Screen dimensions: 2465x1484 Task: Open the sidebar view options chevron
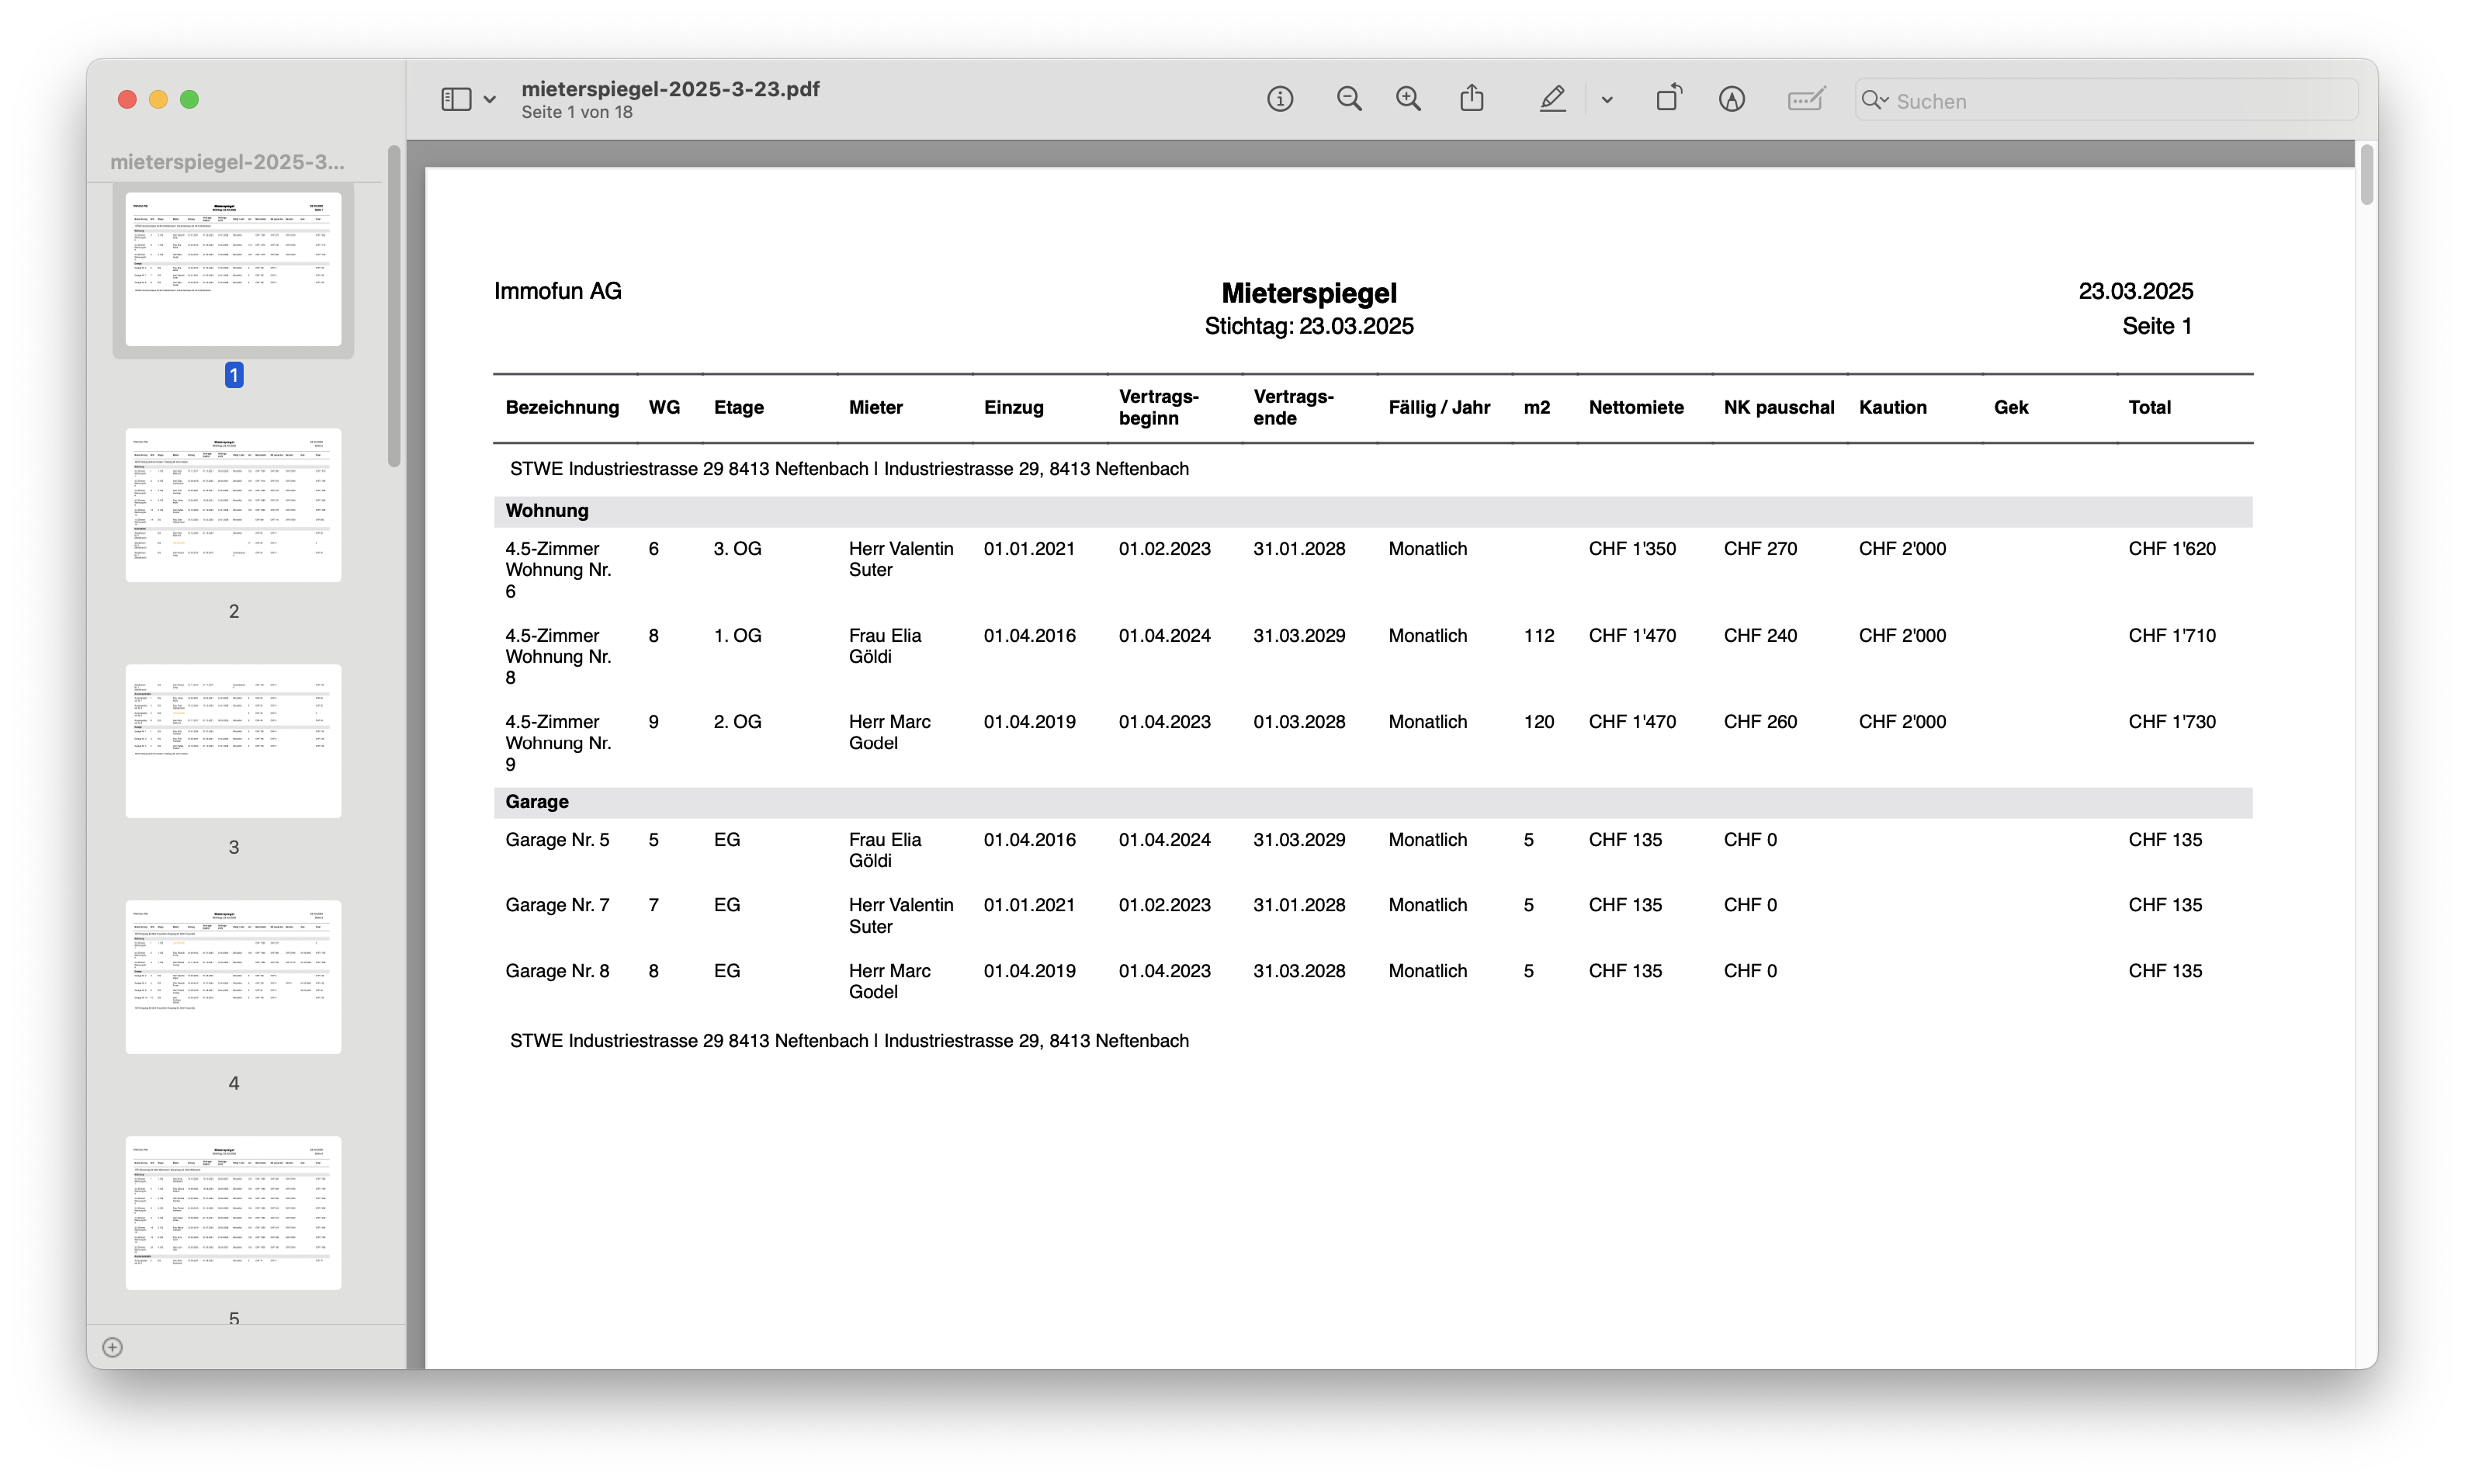tap(489, 98)
